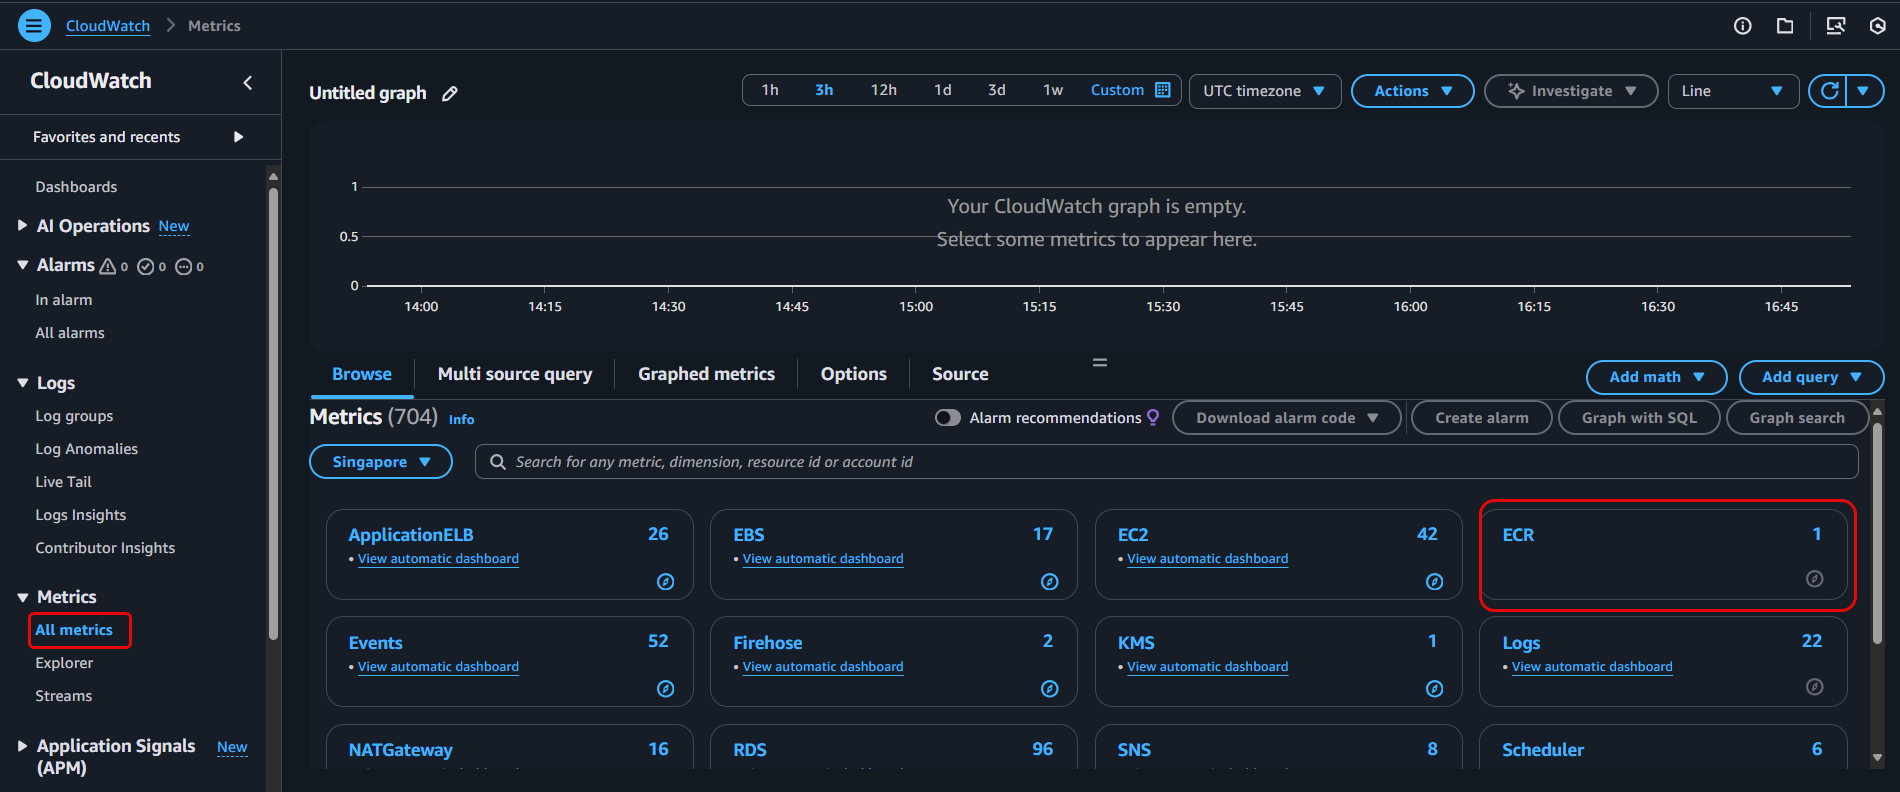Click the OK alarms checkmark count
The height and width of the screenshot is (792, 1900).
click(152, 266)
